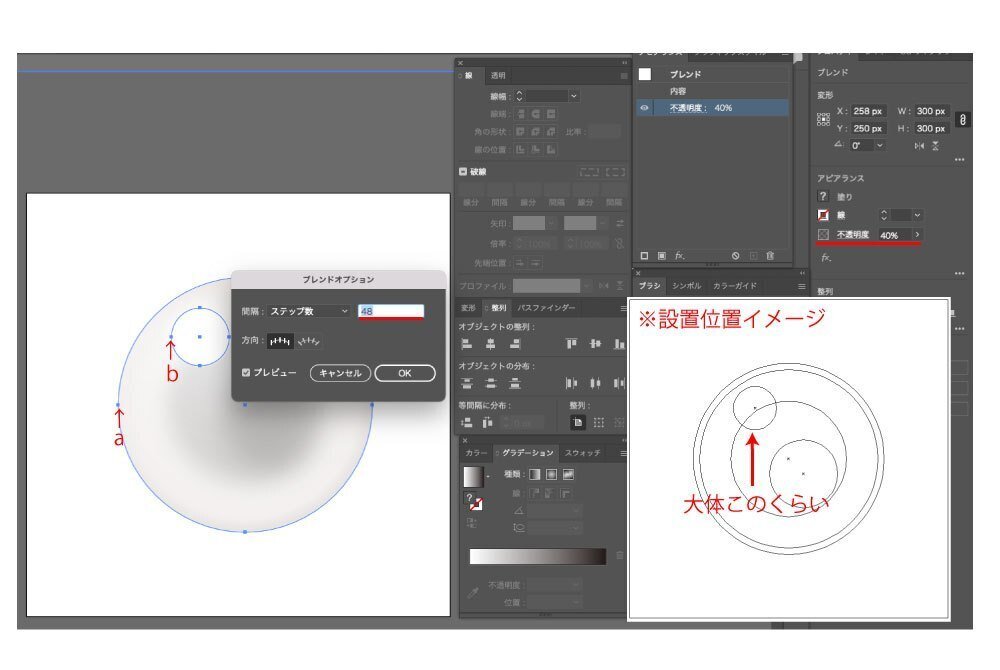Click the キャンセル button
Screen dimensions: 1000x670
[340, 373]
